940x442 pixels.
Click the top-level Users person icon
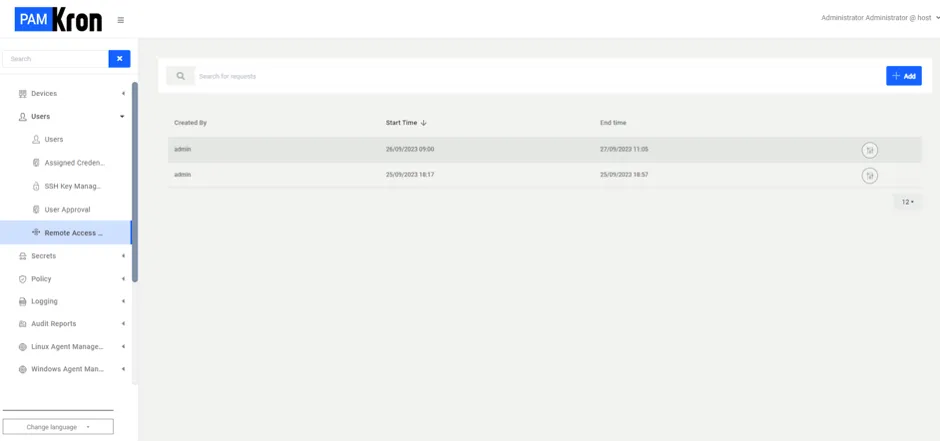pos(23,116)
